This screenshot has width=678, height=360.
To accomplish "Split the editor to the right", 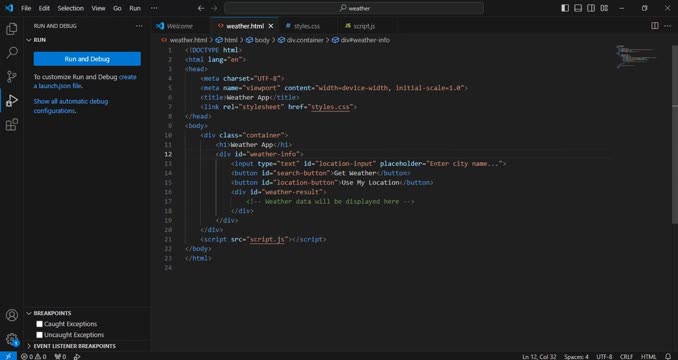I will (x=655, y=26).
